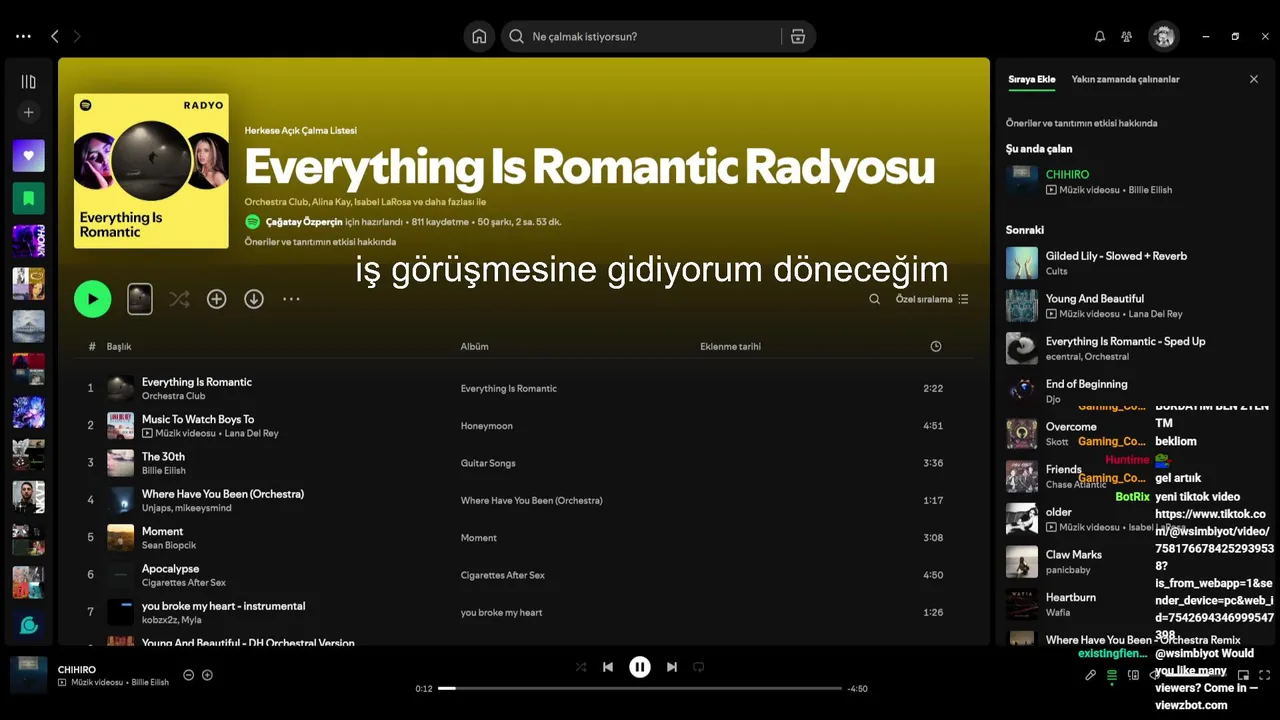The width and height of the screenshot is (1280, 720).
Task: Open the Özel sıralama sort dropdown
Action: point(932,299)
